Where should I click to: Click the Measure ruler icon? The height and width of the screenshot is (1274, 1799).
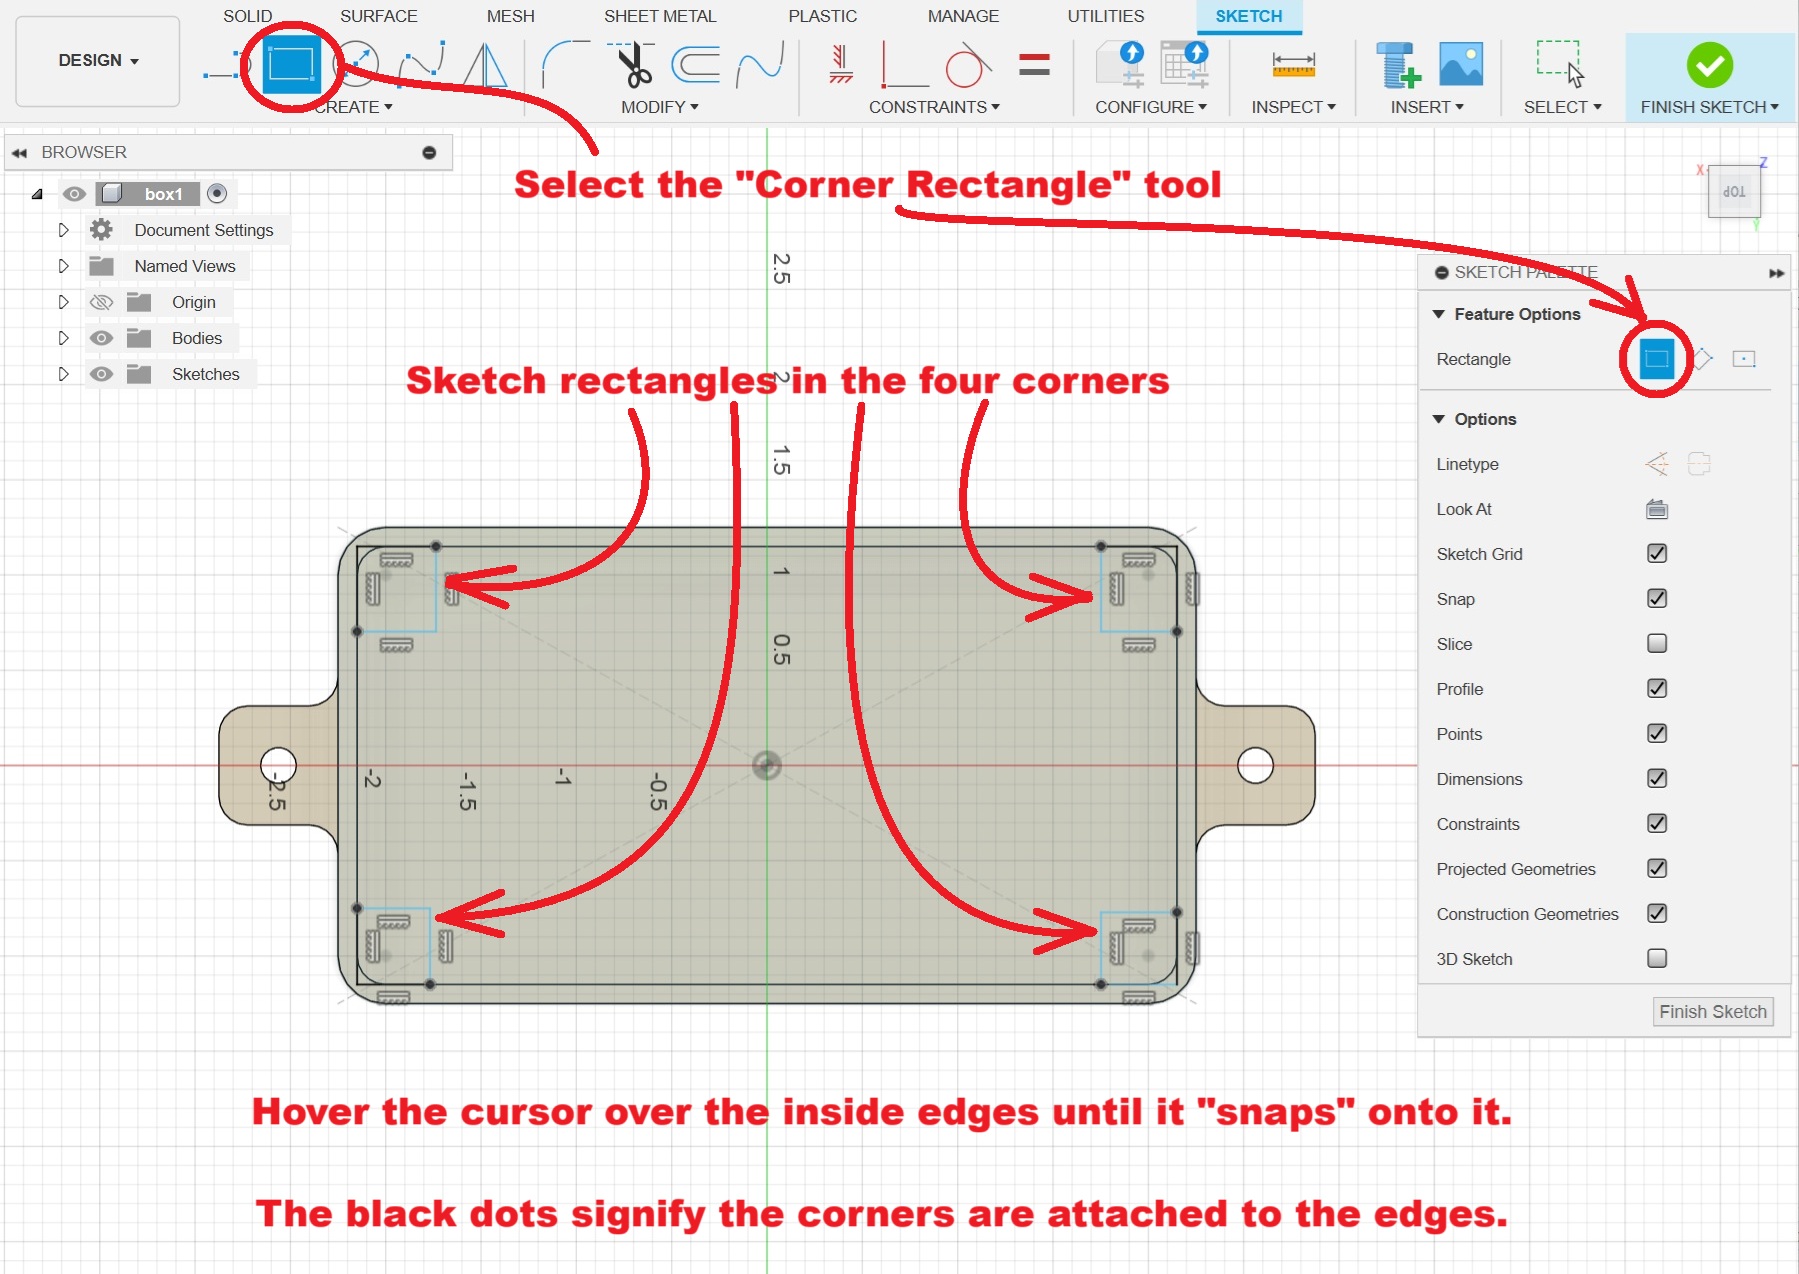click(1293, 65)
